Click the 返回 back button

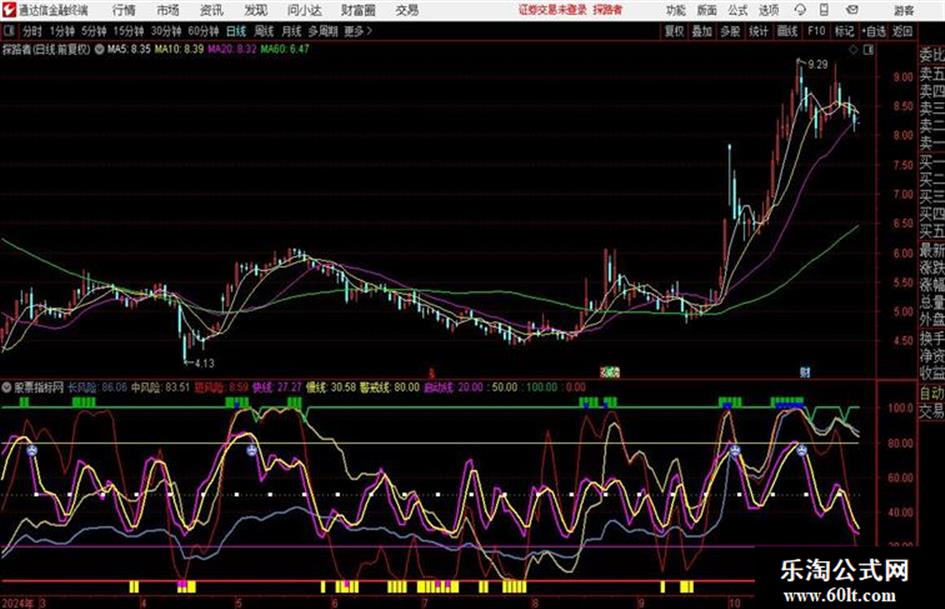tap(902, 31)
